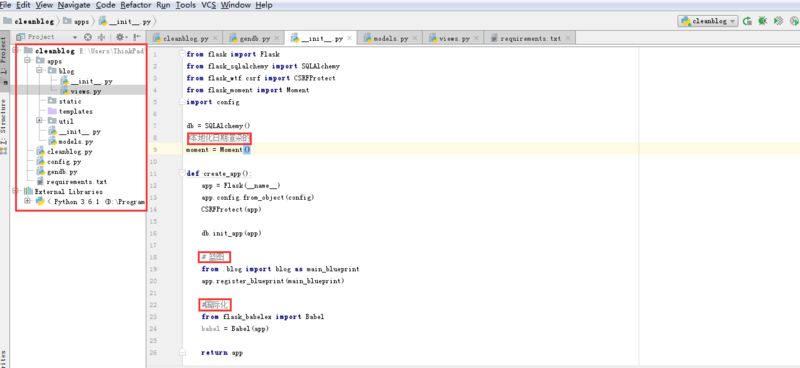Fold the create_app function in editor gutter
The width and height of the screenshot is (800, 368).
click(x=182, y=173)
